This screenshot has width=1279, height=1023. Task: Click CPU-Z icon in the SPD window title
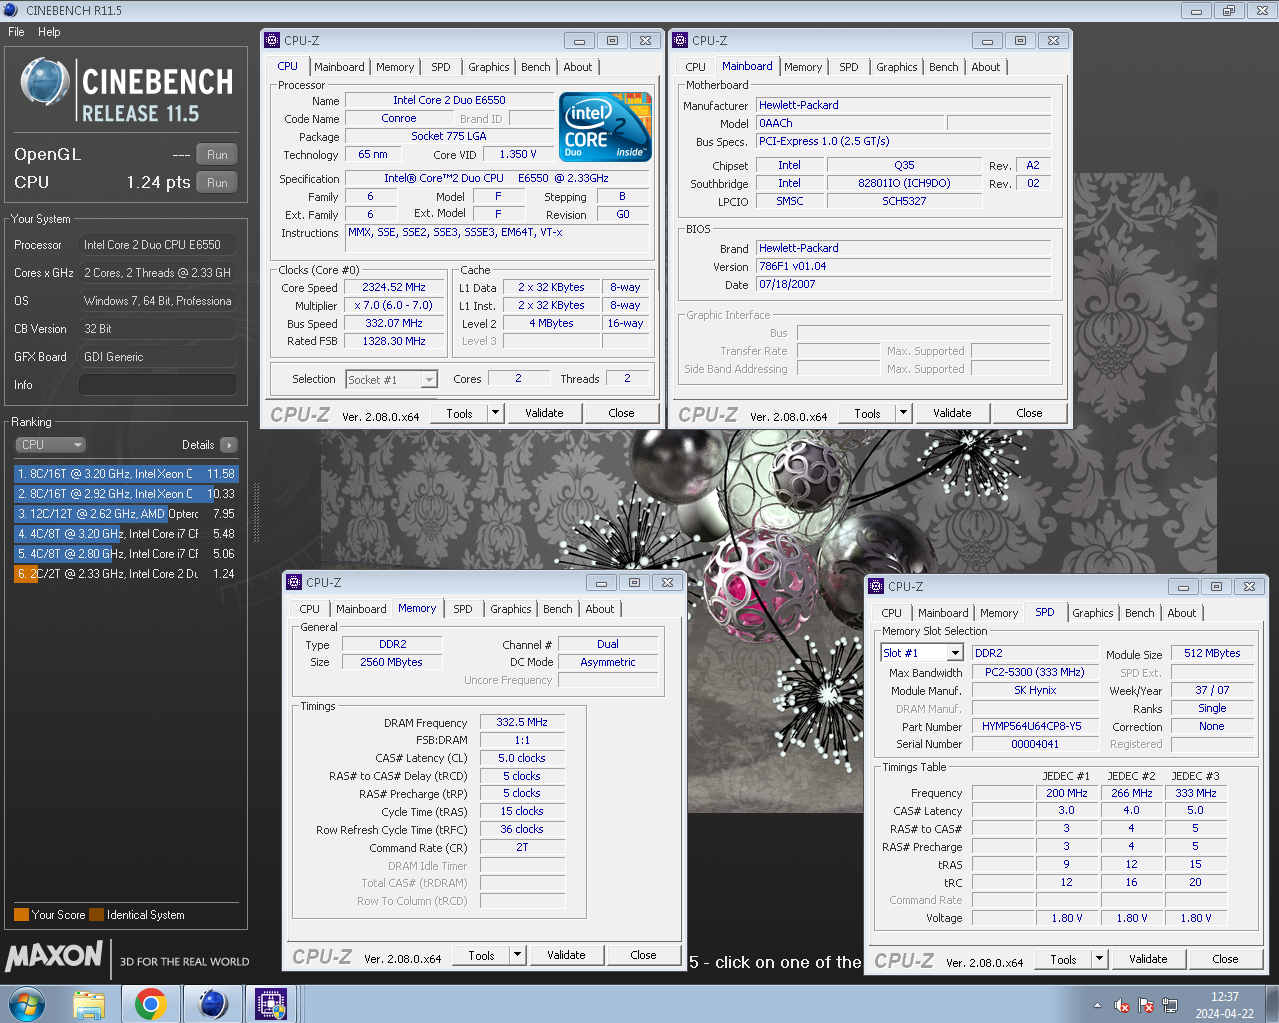click(876, 586)
